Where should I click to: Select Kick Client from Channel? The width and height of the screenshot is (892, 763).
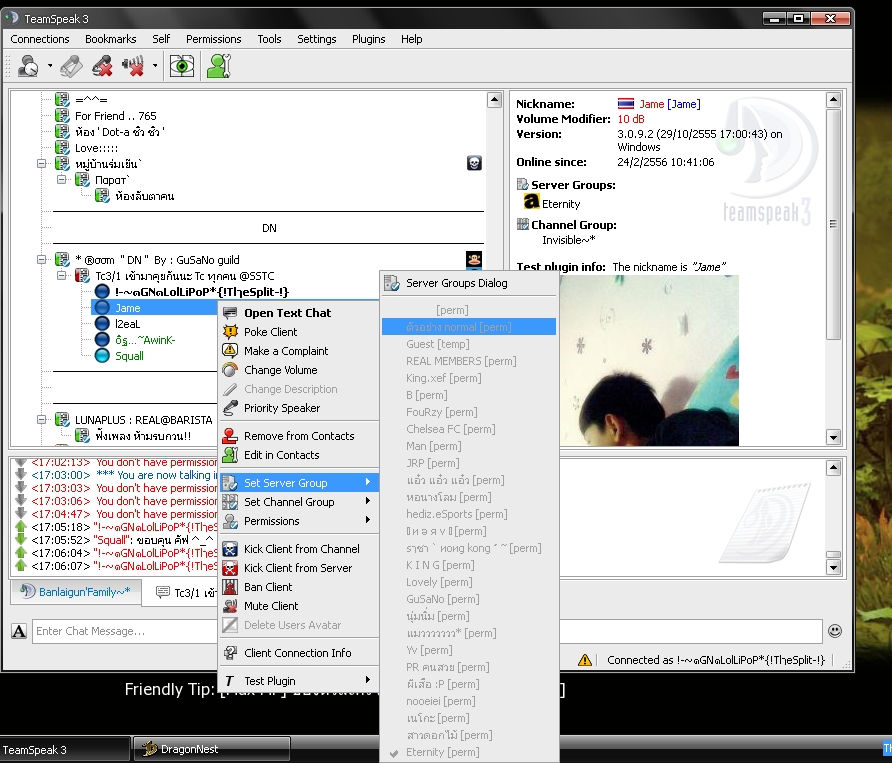click(x=299, y=549)
